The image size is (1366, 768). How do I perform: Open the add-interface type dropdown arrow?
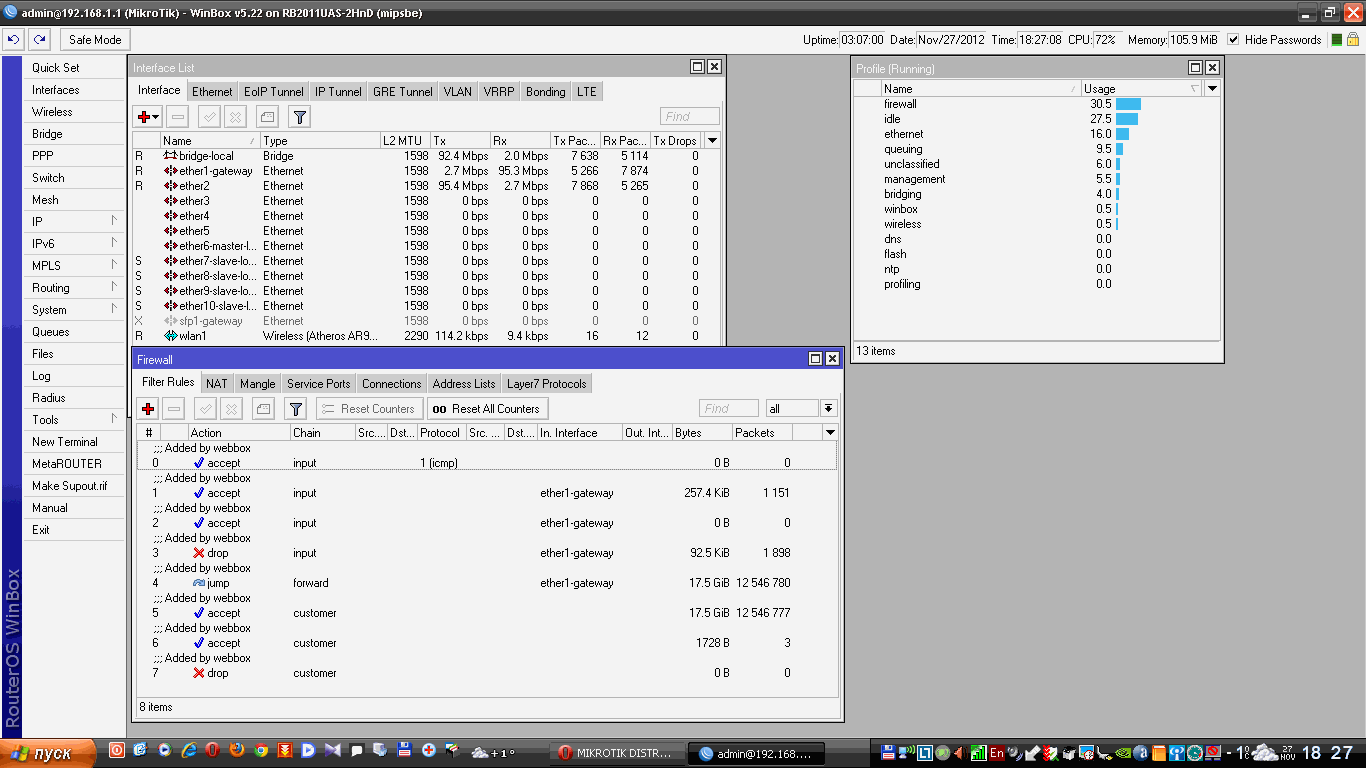tap(156, 117)
